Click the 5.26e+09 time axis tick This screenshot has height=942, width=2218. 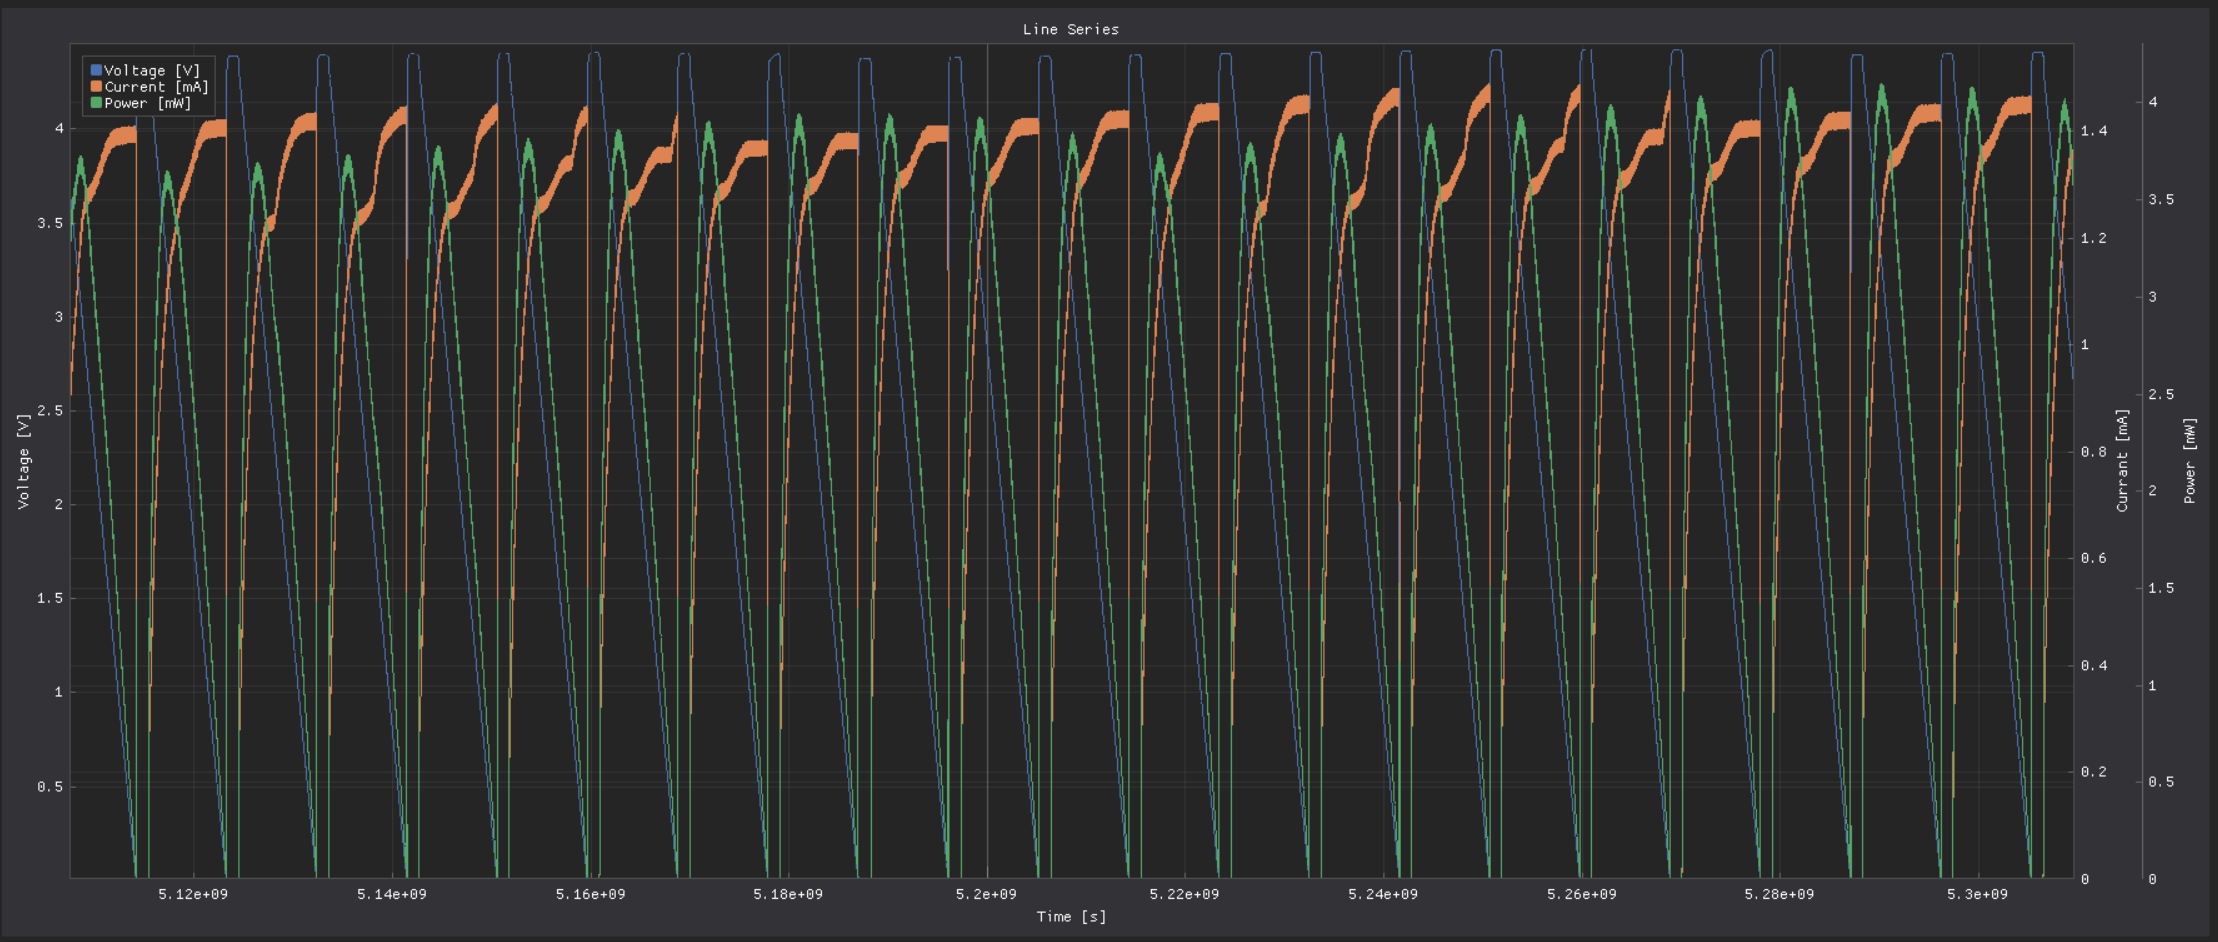[x=1582, y=894]
